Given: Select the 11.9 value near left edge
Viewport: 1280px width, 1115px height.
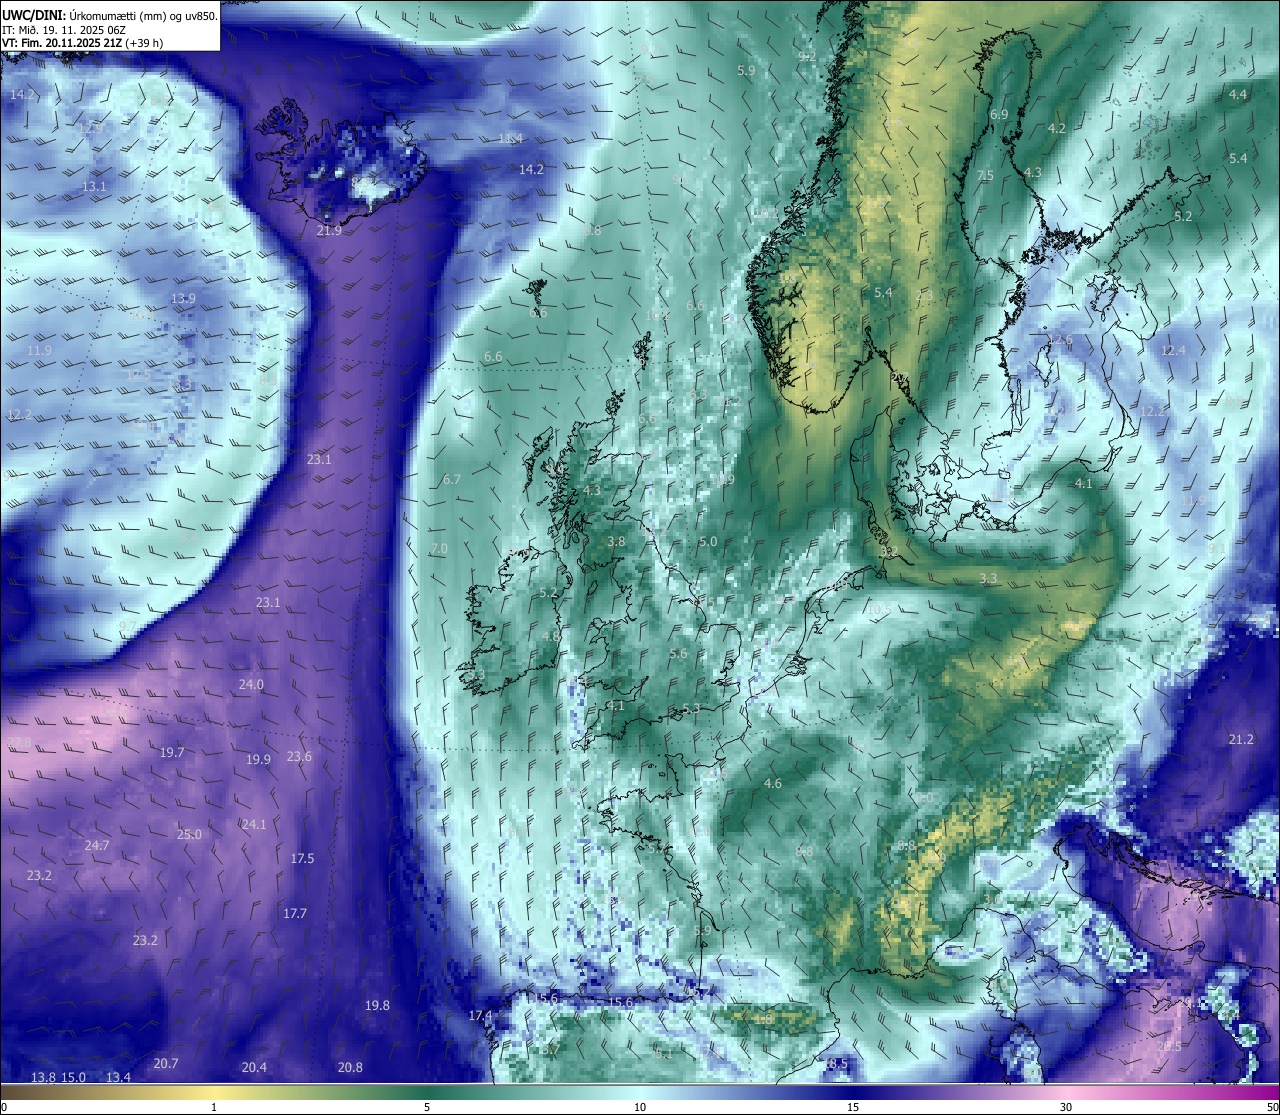Looking at the screenshot, I should [x=39, y=351].
